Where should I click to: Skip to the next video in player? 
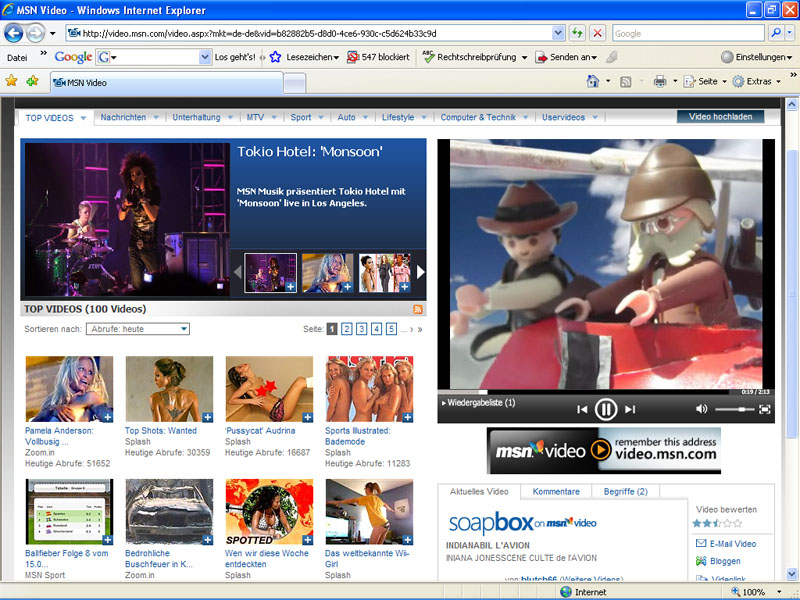click(x=630, y=409)
